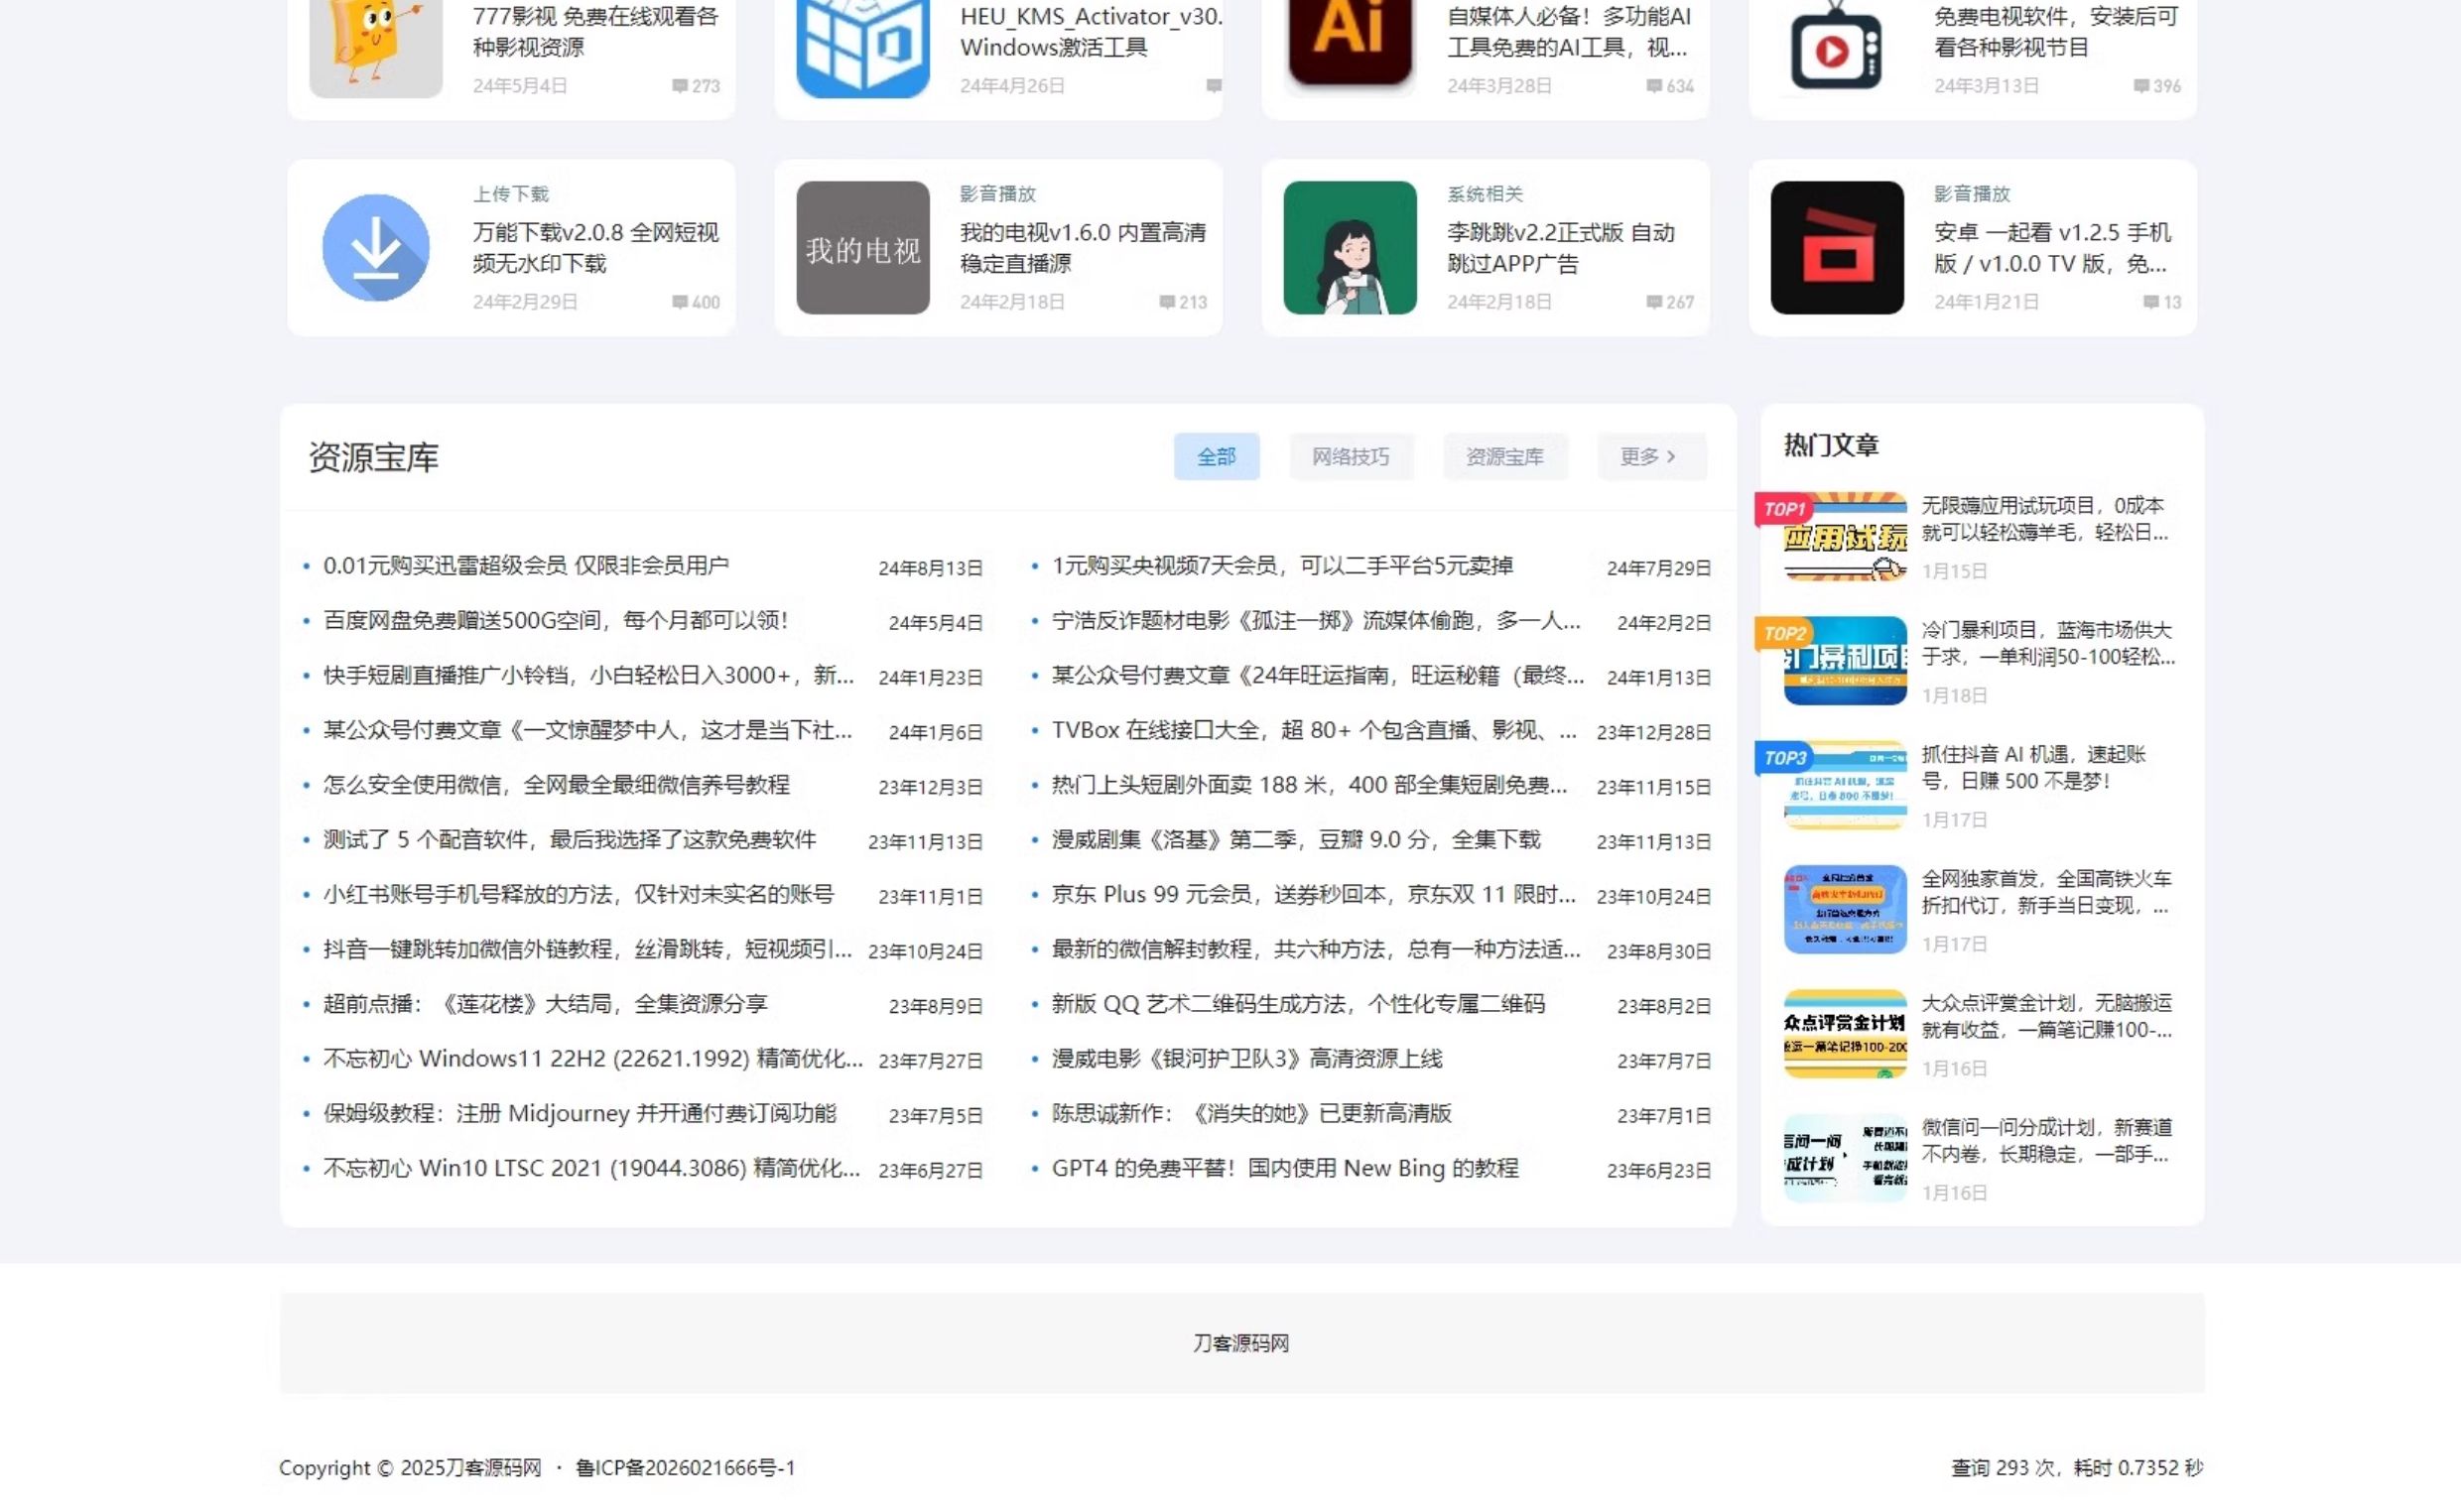Click the gray 我的电视 app icon
Viewport: 2461px width, 1512px height.
[x=863, y=247]
